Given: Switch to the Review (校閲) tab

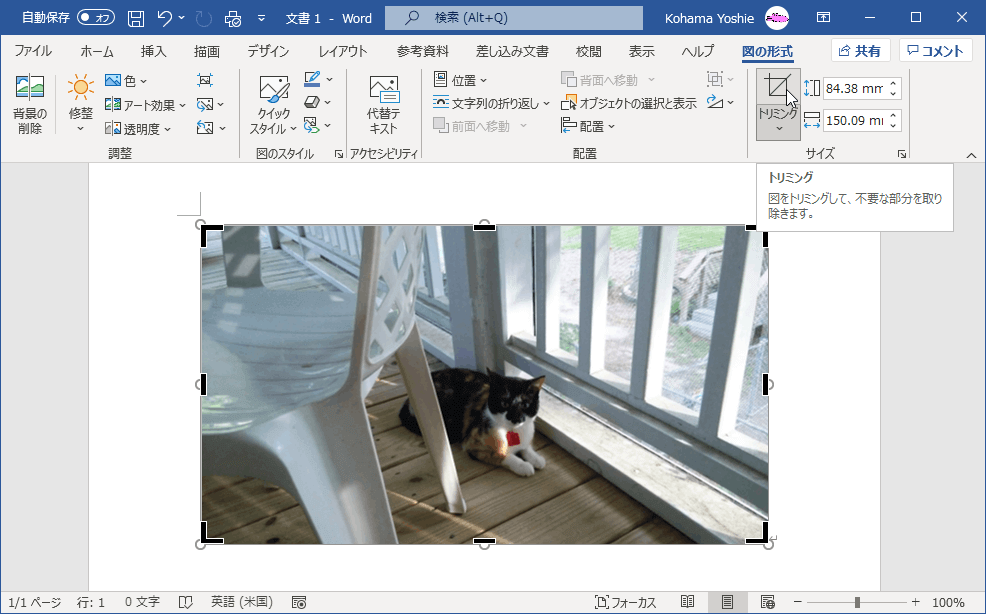Looking at the screenshot, I should pyautogui.click(x=589, y=51).
